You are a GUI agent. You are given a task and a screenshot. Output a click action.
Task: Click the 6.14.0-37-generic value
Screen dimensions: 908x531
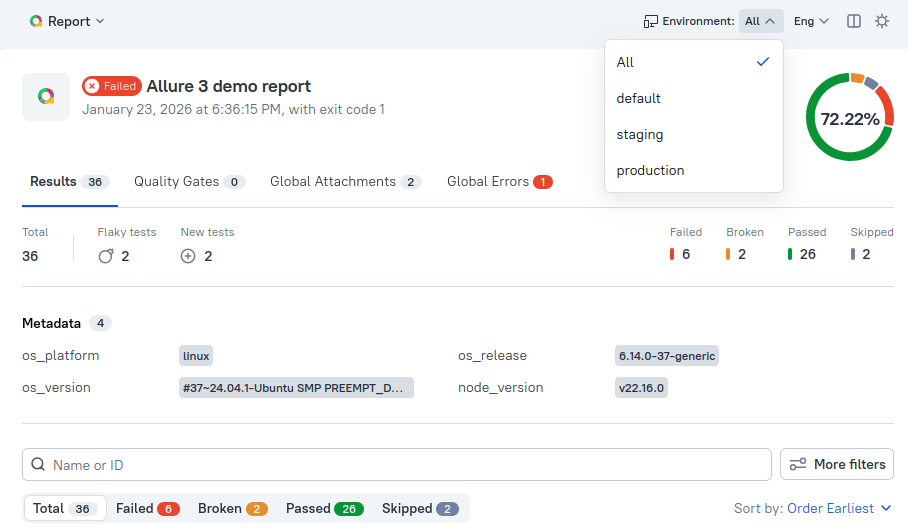(667, 356)
